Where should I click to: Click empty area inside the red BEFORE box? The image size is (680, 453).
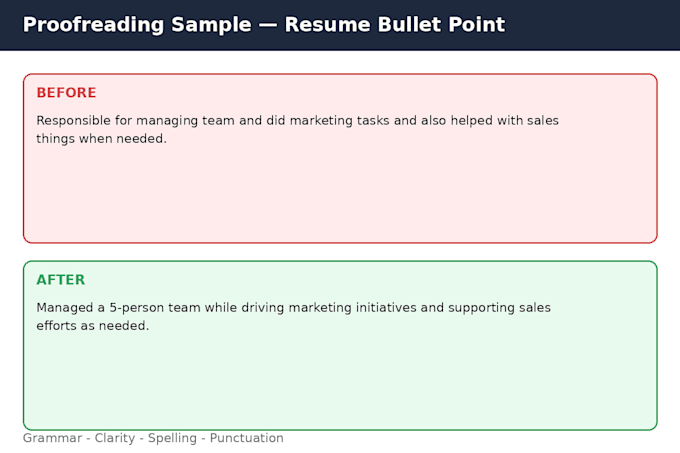pyautogui.click(x=340, y=195)
